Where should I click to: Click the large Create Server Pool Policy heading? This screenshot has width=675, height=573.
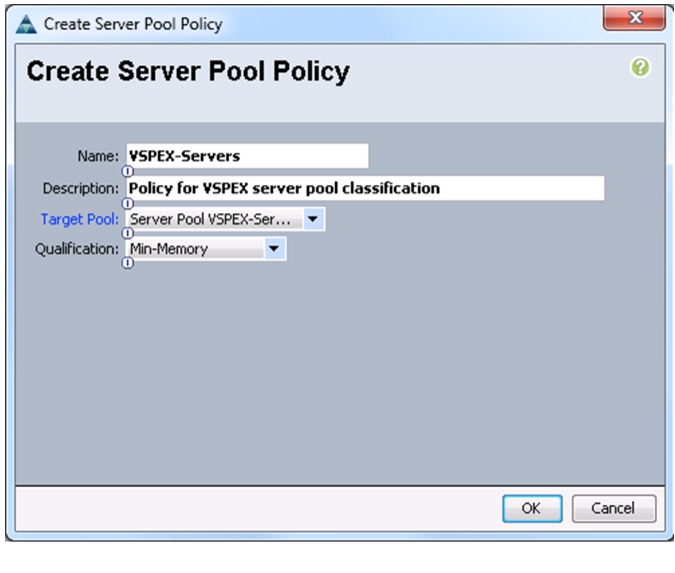(188, 71)
